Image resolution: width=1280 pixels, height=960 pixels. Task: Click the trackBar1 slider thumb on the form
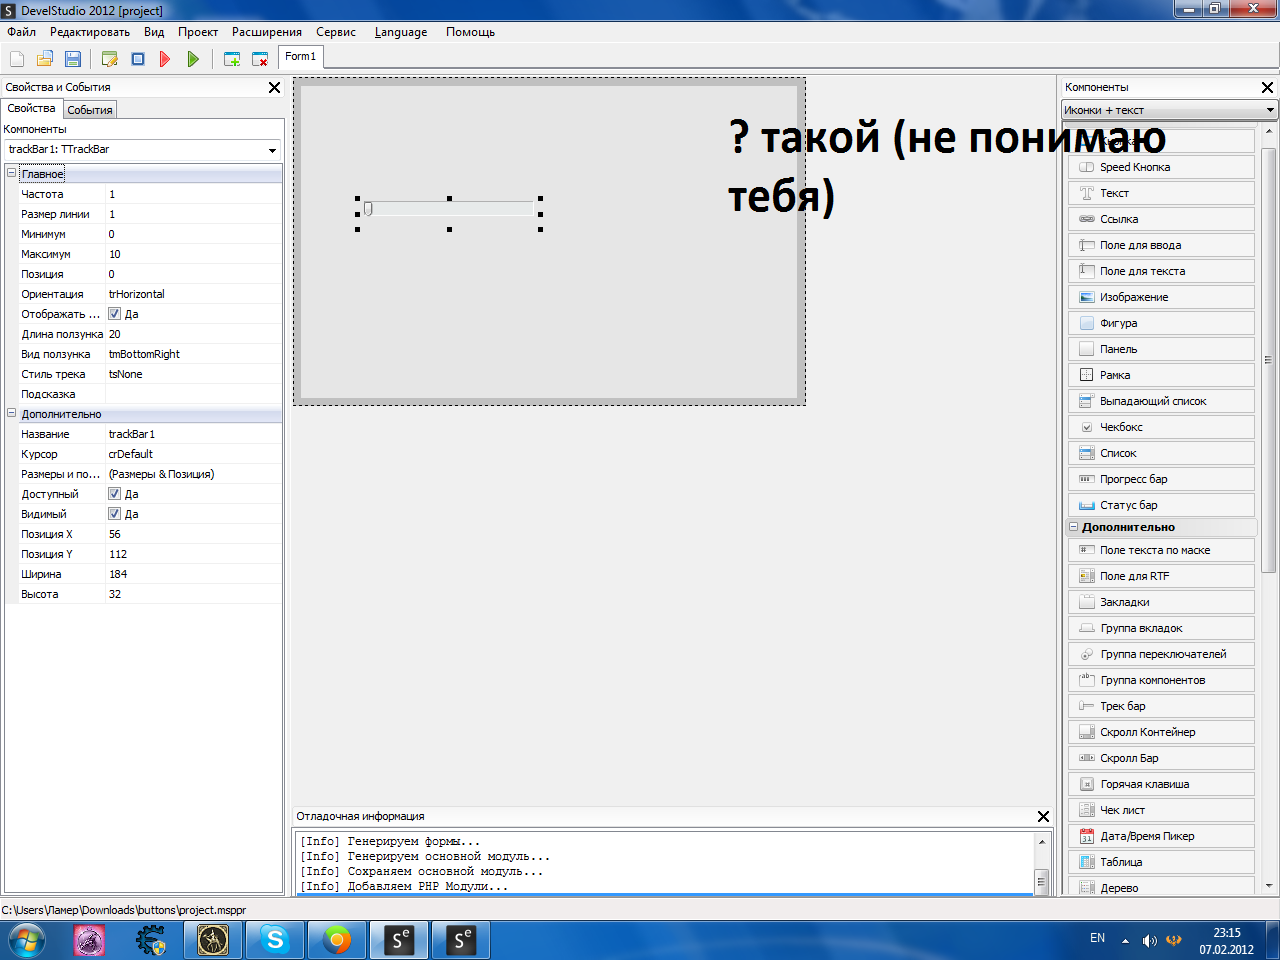(368, 208)
